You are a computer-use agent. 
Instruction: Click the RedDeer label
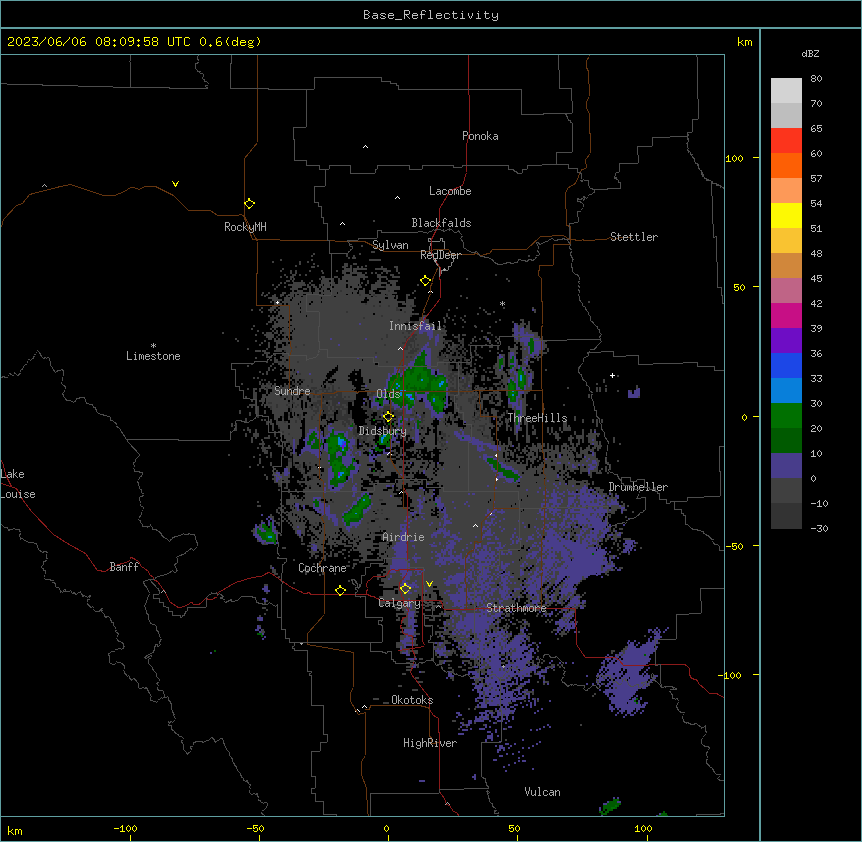pos(440,255)
